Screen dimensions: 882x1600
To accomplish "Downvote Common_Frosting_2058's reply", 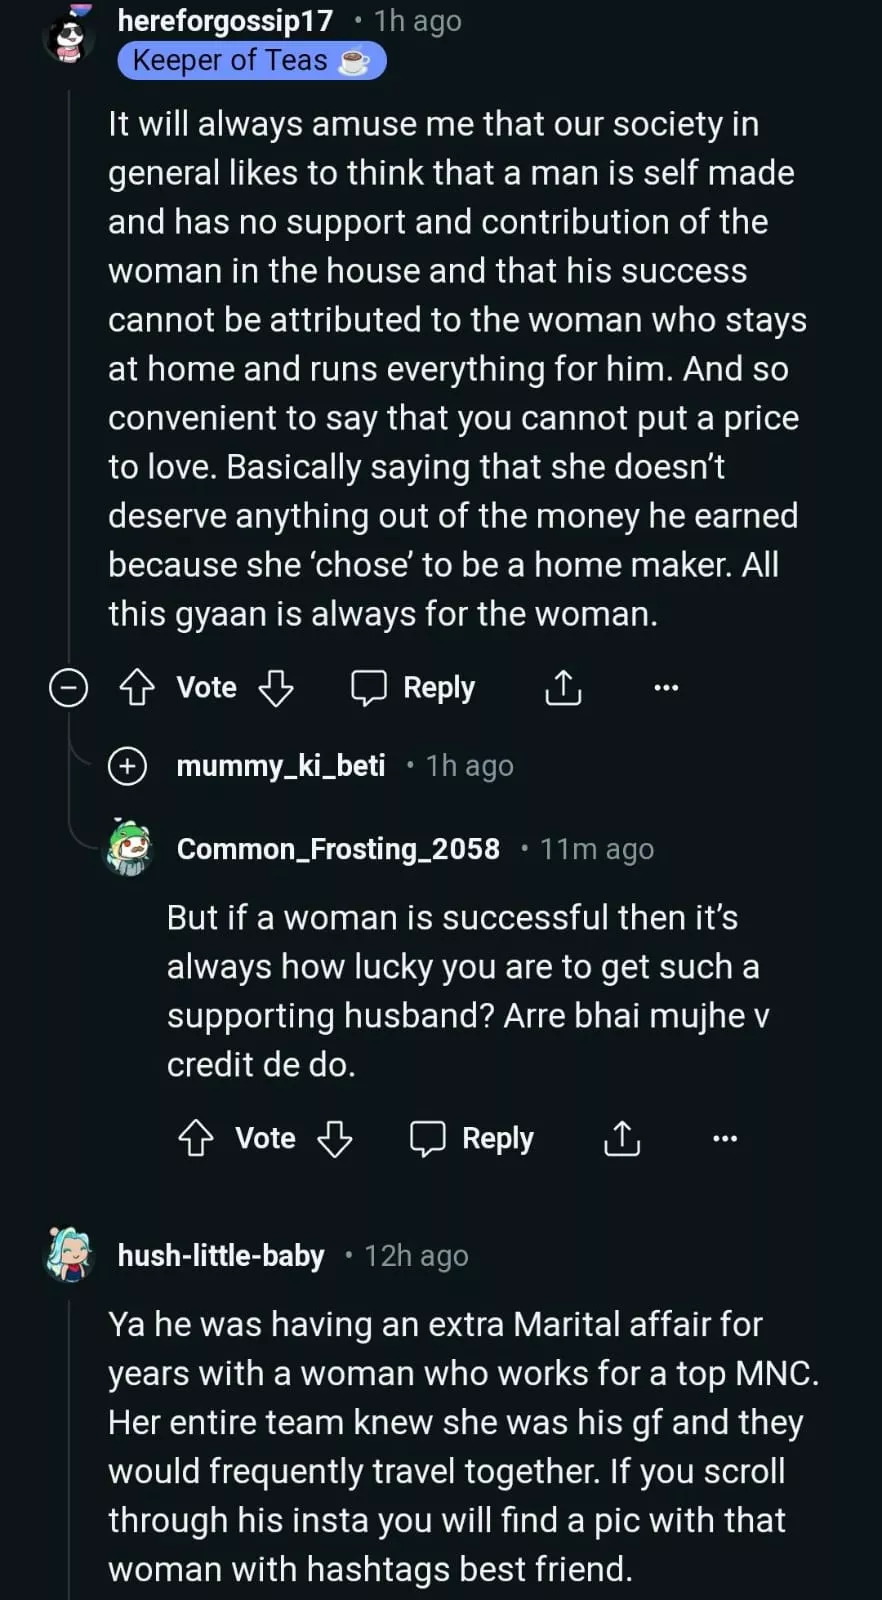I will [x=335, y=1138].
